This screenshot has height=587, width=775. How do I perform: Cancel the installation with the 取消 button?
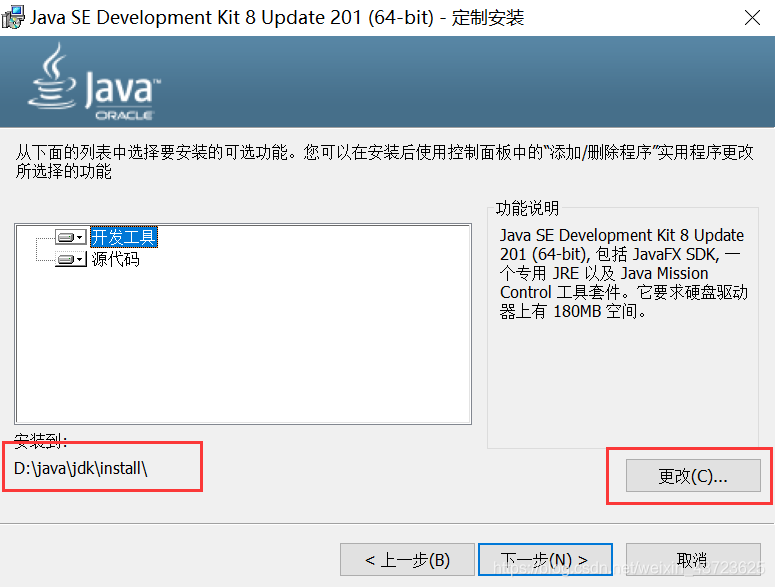click(x=693, y=560)
